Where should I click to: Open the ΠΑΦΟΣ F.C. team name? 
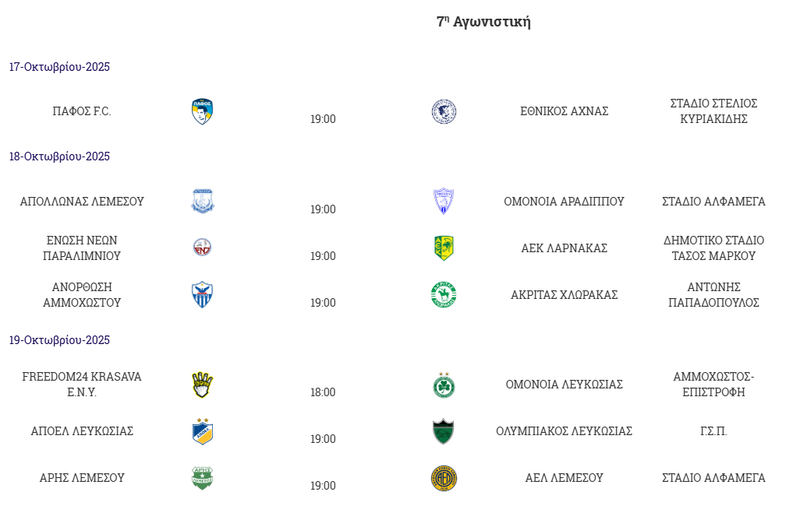coord(82,111)
